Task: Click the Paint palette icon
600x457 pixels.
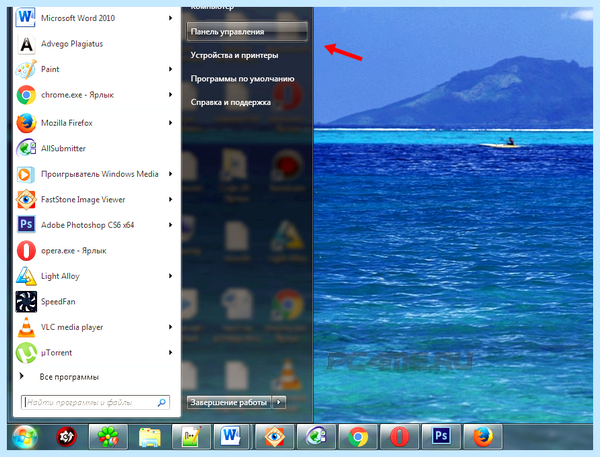Action: pos(26,70)
